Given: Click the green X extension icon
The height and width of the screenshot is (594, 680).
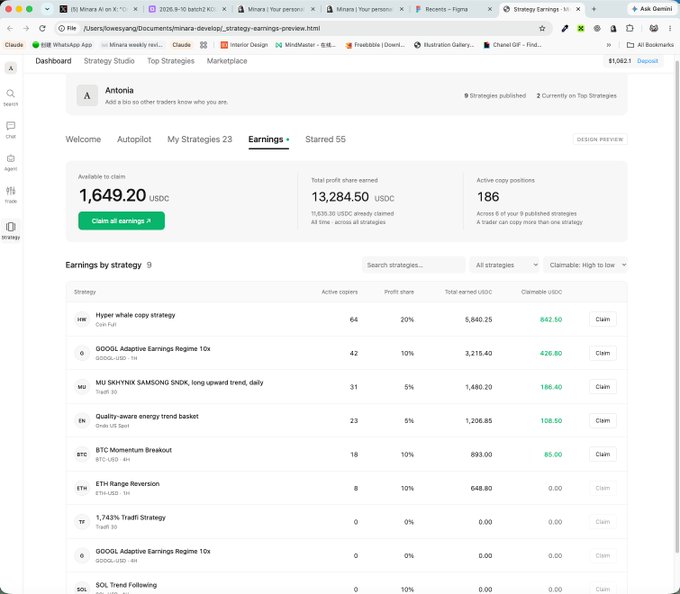Looking at the screenshot, I should tap(581, 28).
